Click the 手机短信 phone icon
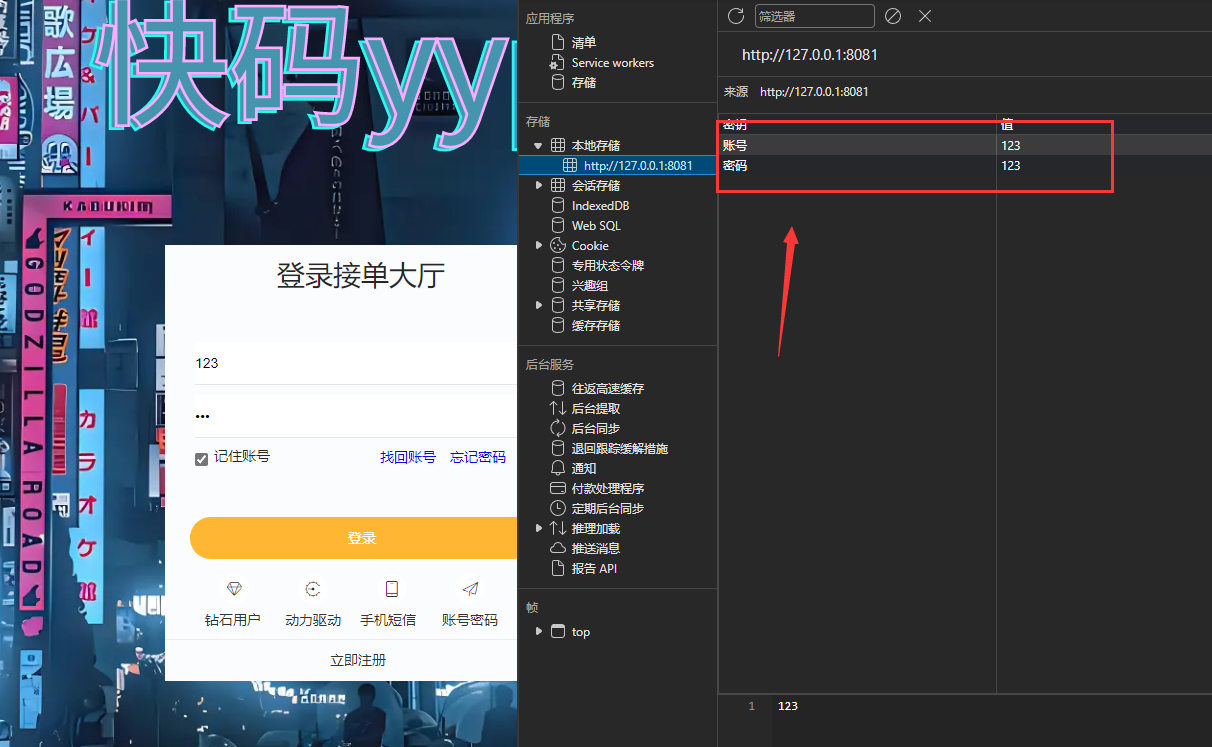1212x747 pixels. click(391, 589)
